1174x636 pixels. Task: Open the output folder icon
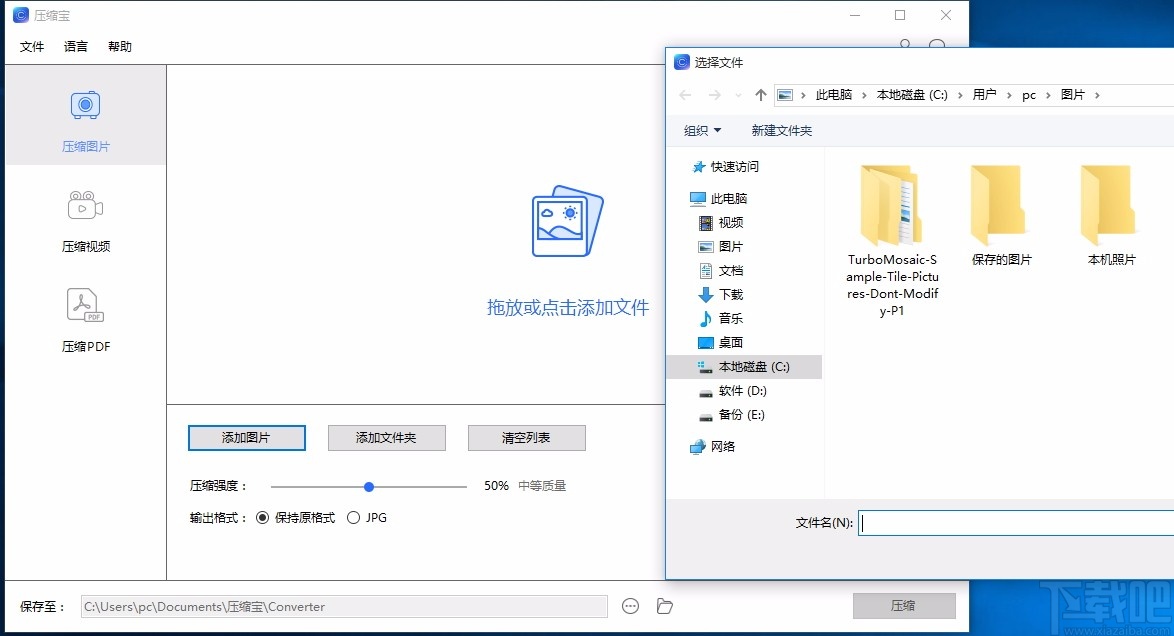pyautogui.click(x=664, y=606)
